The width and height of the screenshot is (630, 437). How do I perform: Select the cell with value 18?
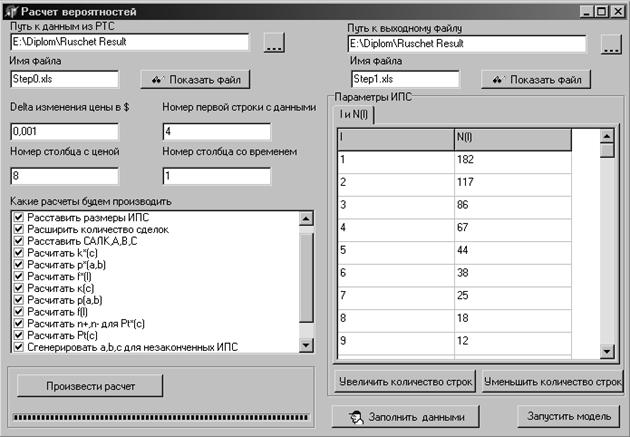pyautogui.click(x=513, y=321)
